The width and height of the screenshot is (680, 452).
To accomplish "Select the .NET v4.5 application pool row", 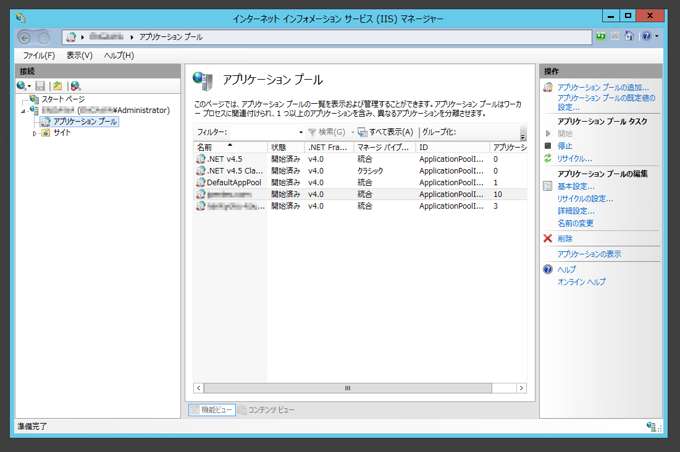I will [360, 159].
